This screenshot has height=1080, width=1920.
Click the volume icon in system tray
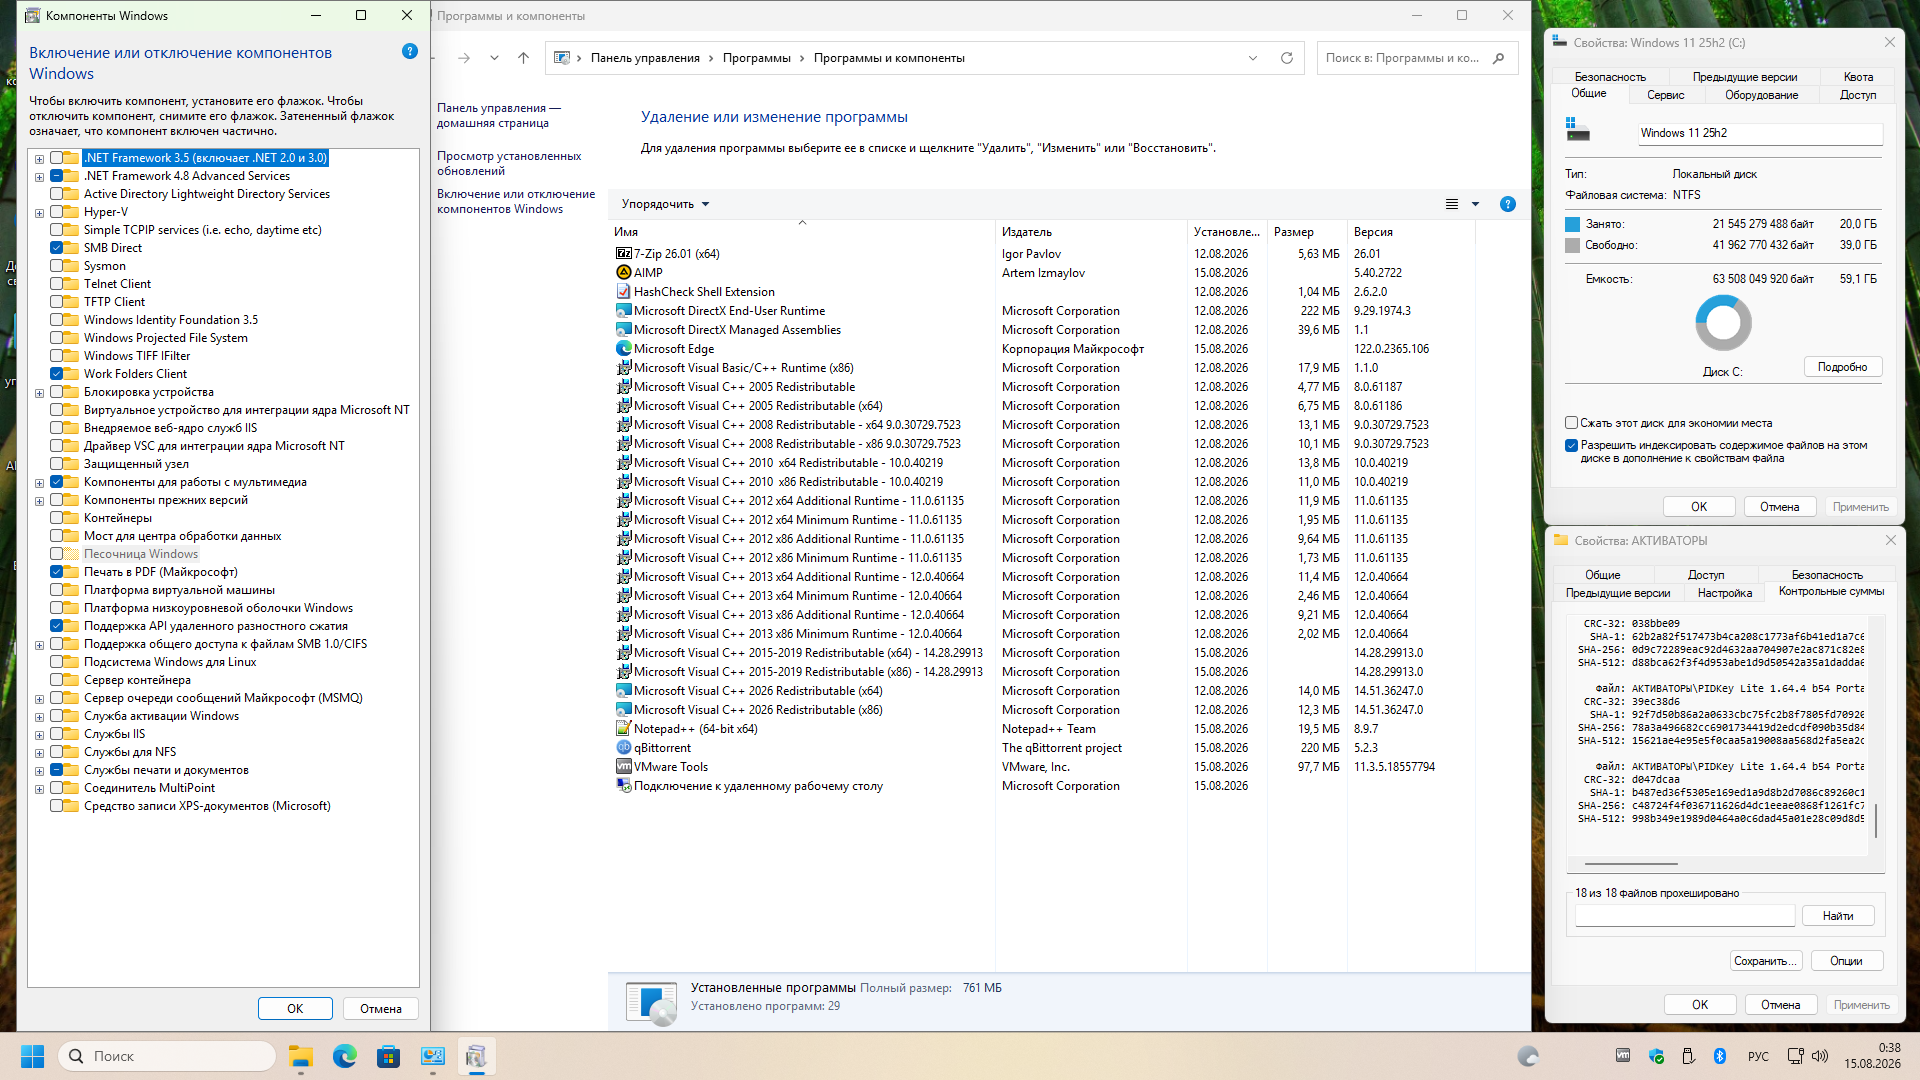click(1820, 1056)
